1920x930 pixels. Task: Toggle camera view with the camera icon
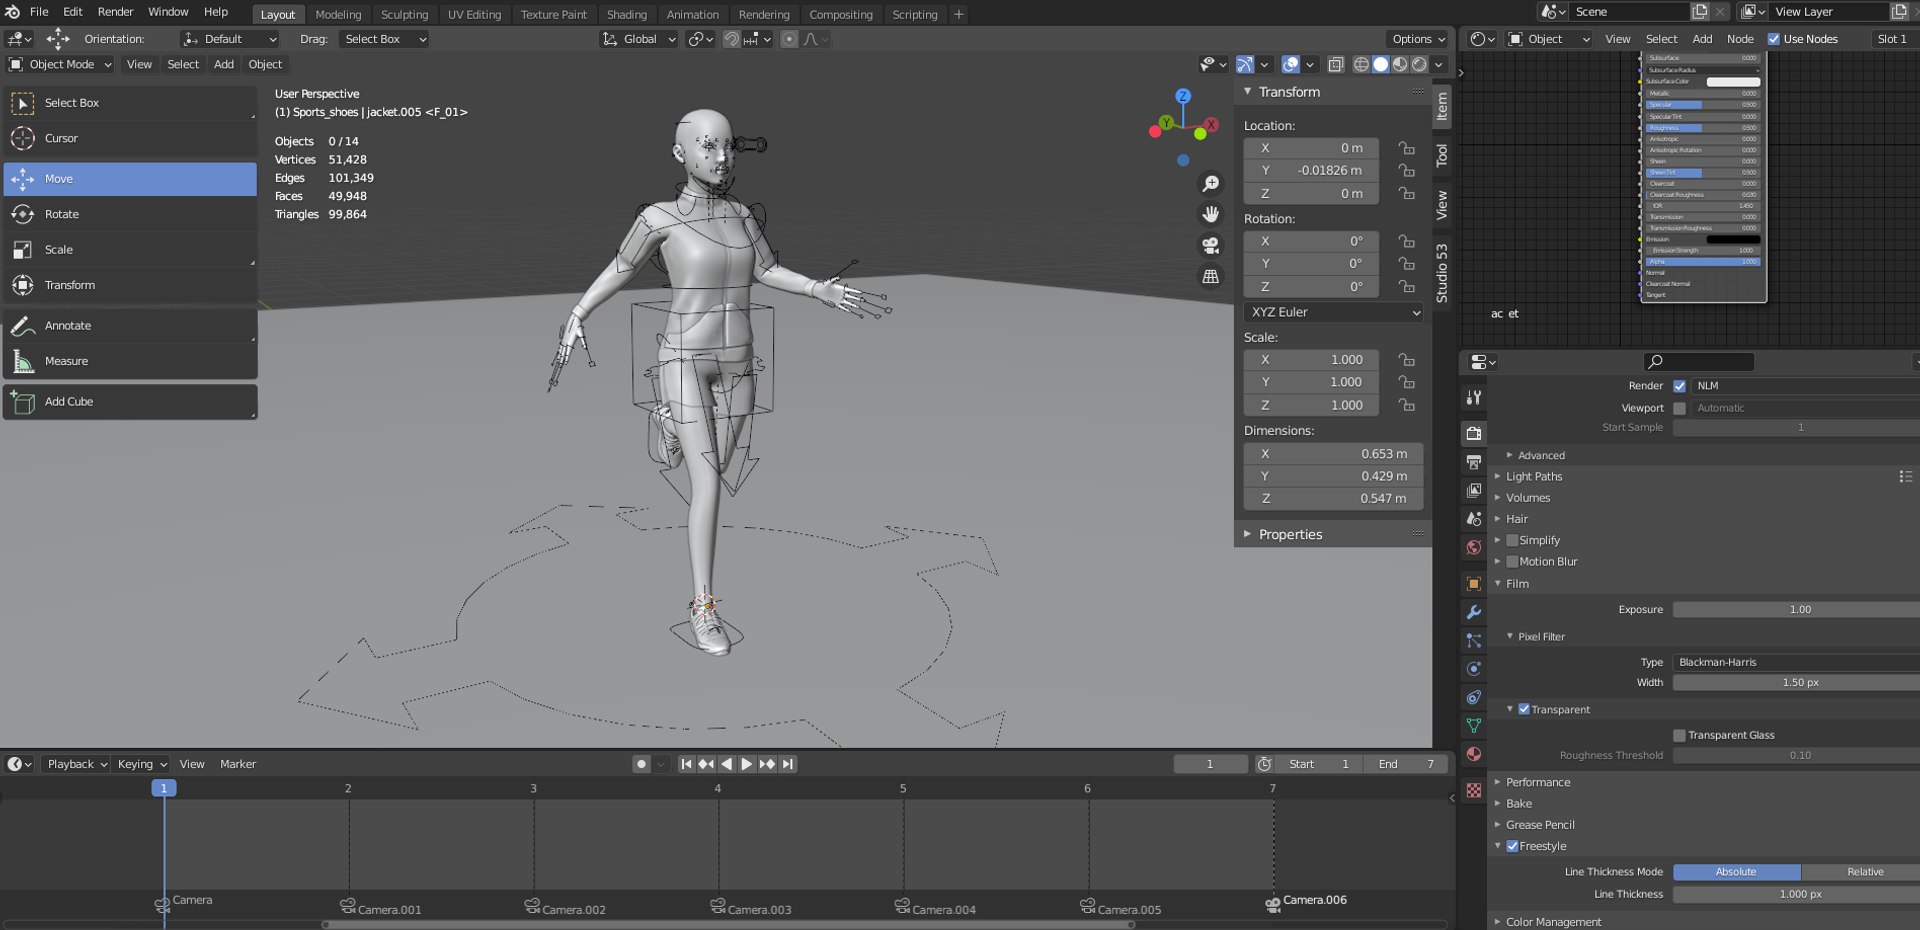coord(1210,245)
